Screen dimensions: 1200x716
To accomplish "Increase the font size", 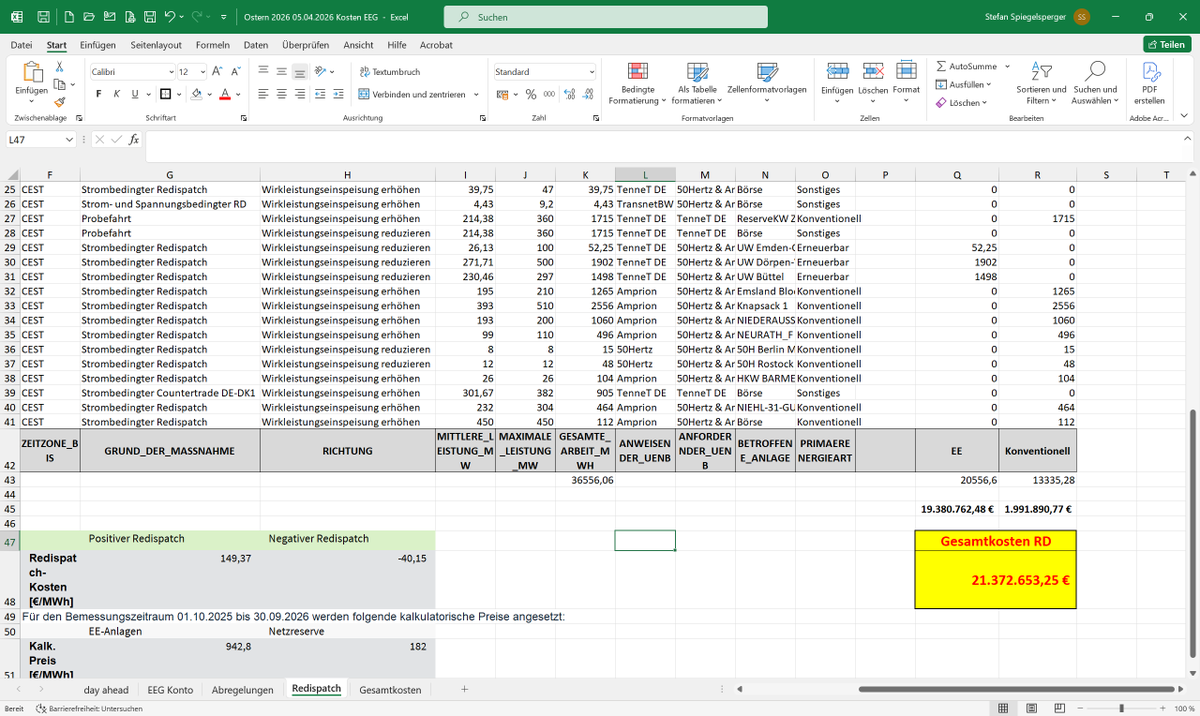I will coord(219,72).
